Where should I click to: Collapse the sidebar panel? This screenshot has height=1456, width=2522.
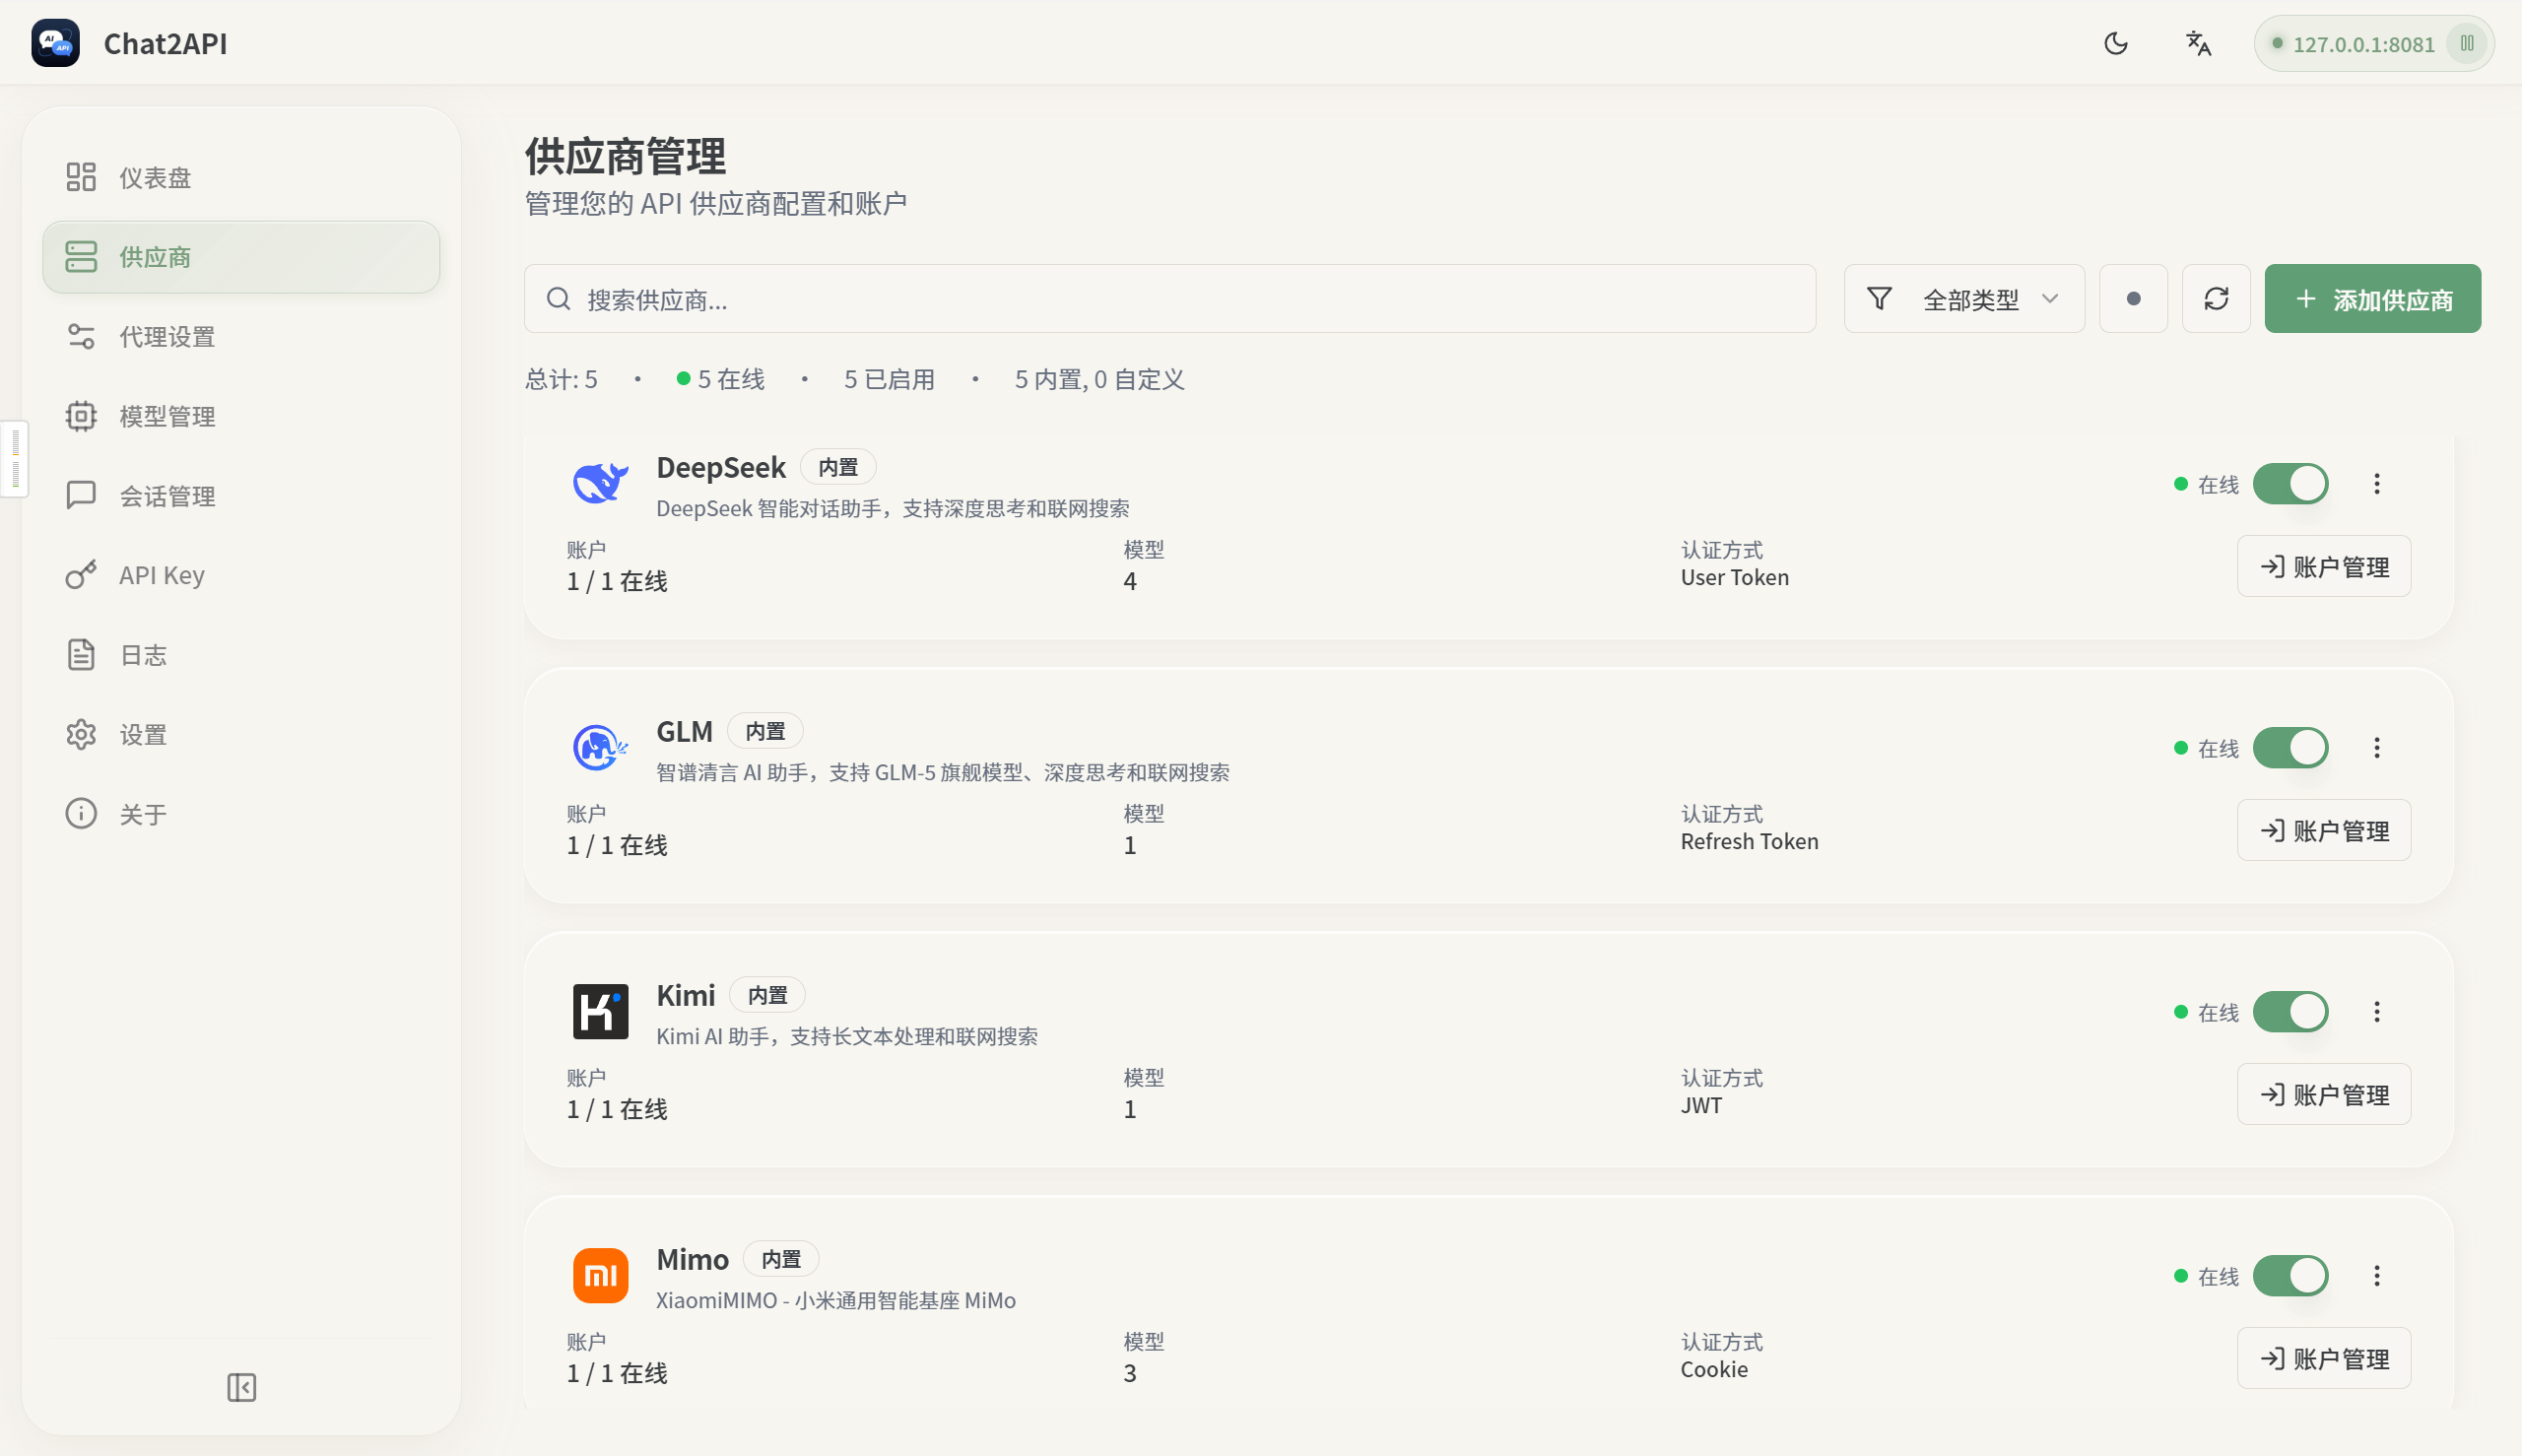[241, 1387]
